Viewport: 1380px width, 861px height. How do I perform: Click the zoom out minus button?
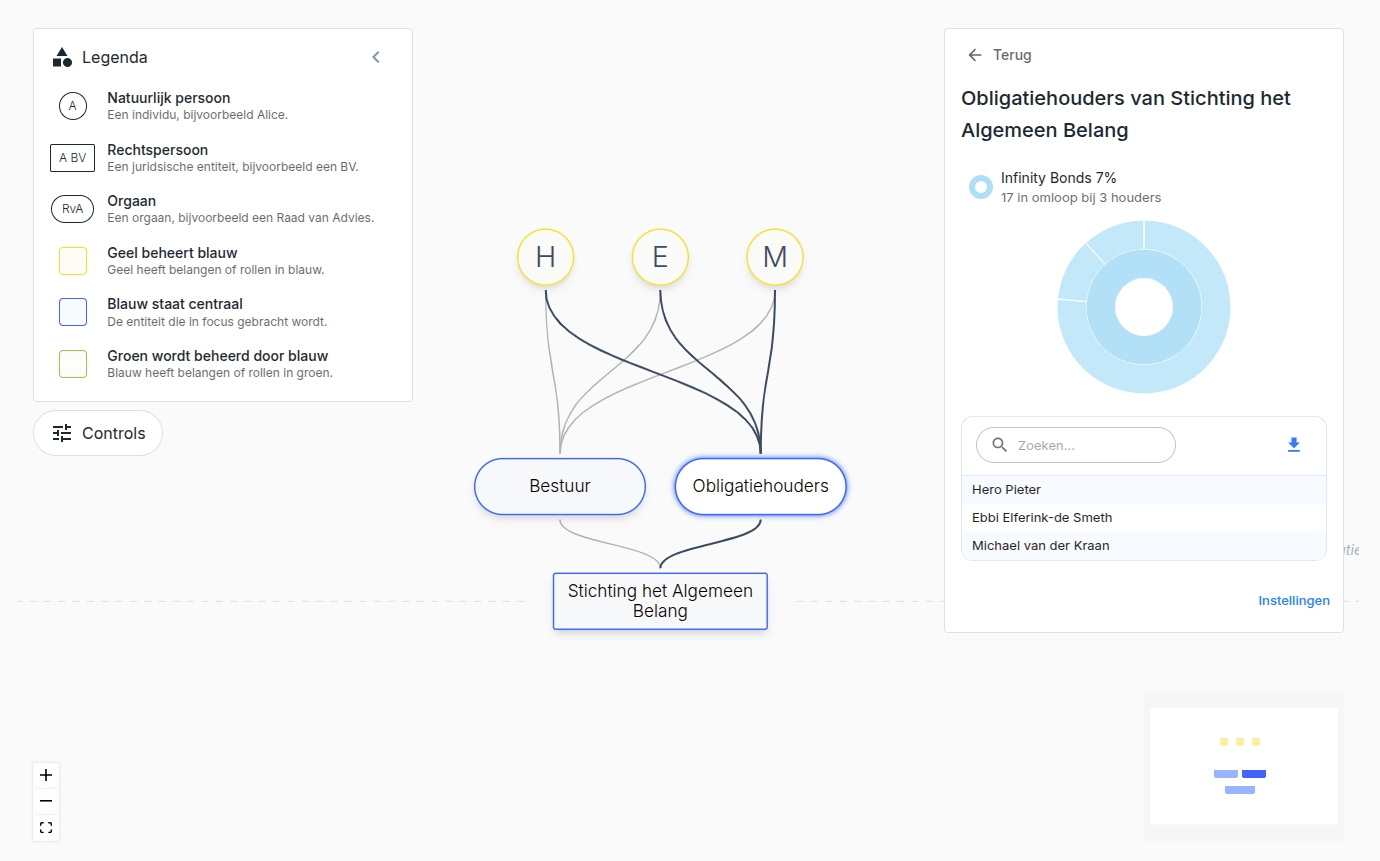click(46, 801)
